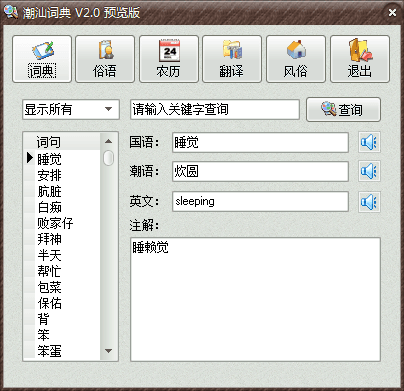The height and width of the screenshot is (391, 404).
Task: Select 笨 in the word list
Action: pyautogui.click(x=67, y=335)
